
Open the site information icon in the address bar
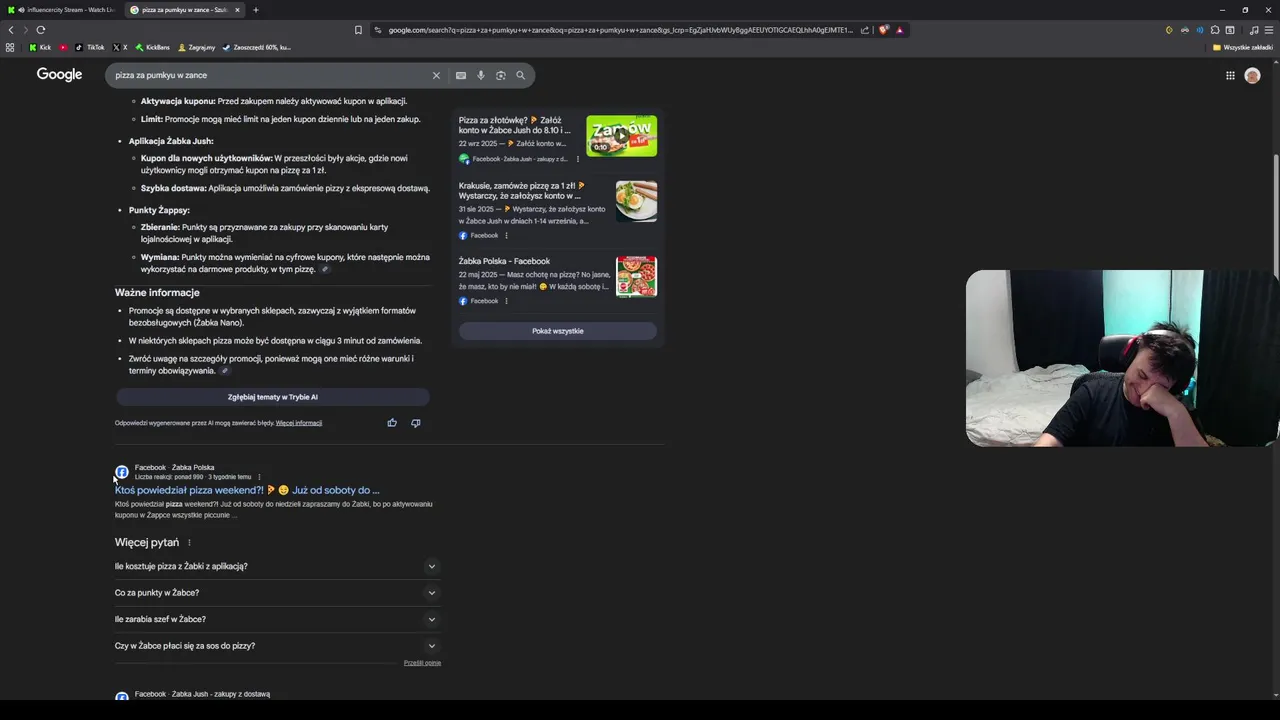click(x=378, y=30)
